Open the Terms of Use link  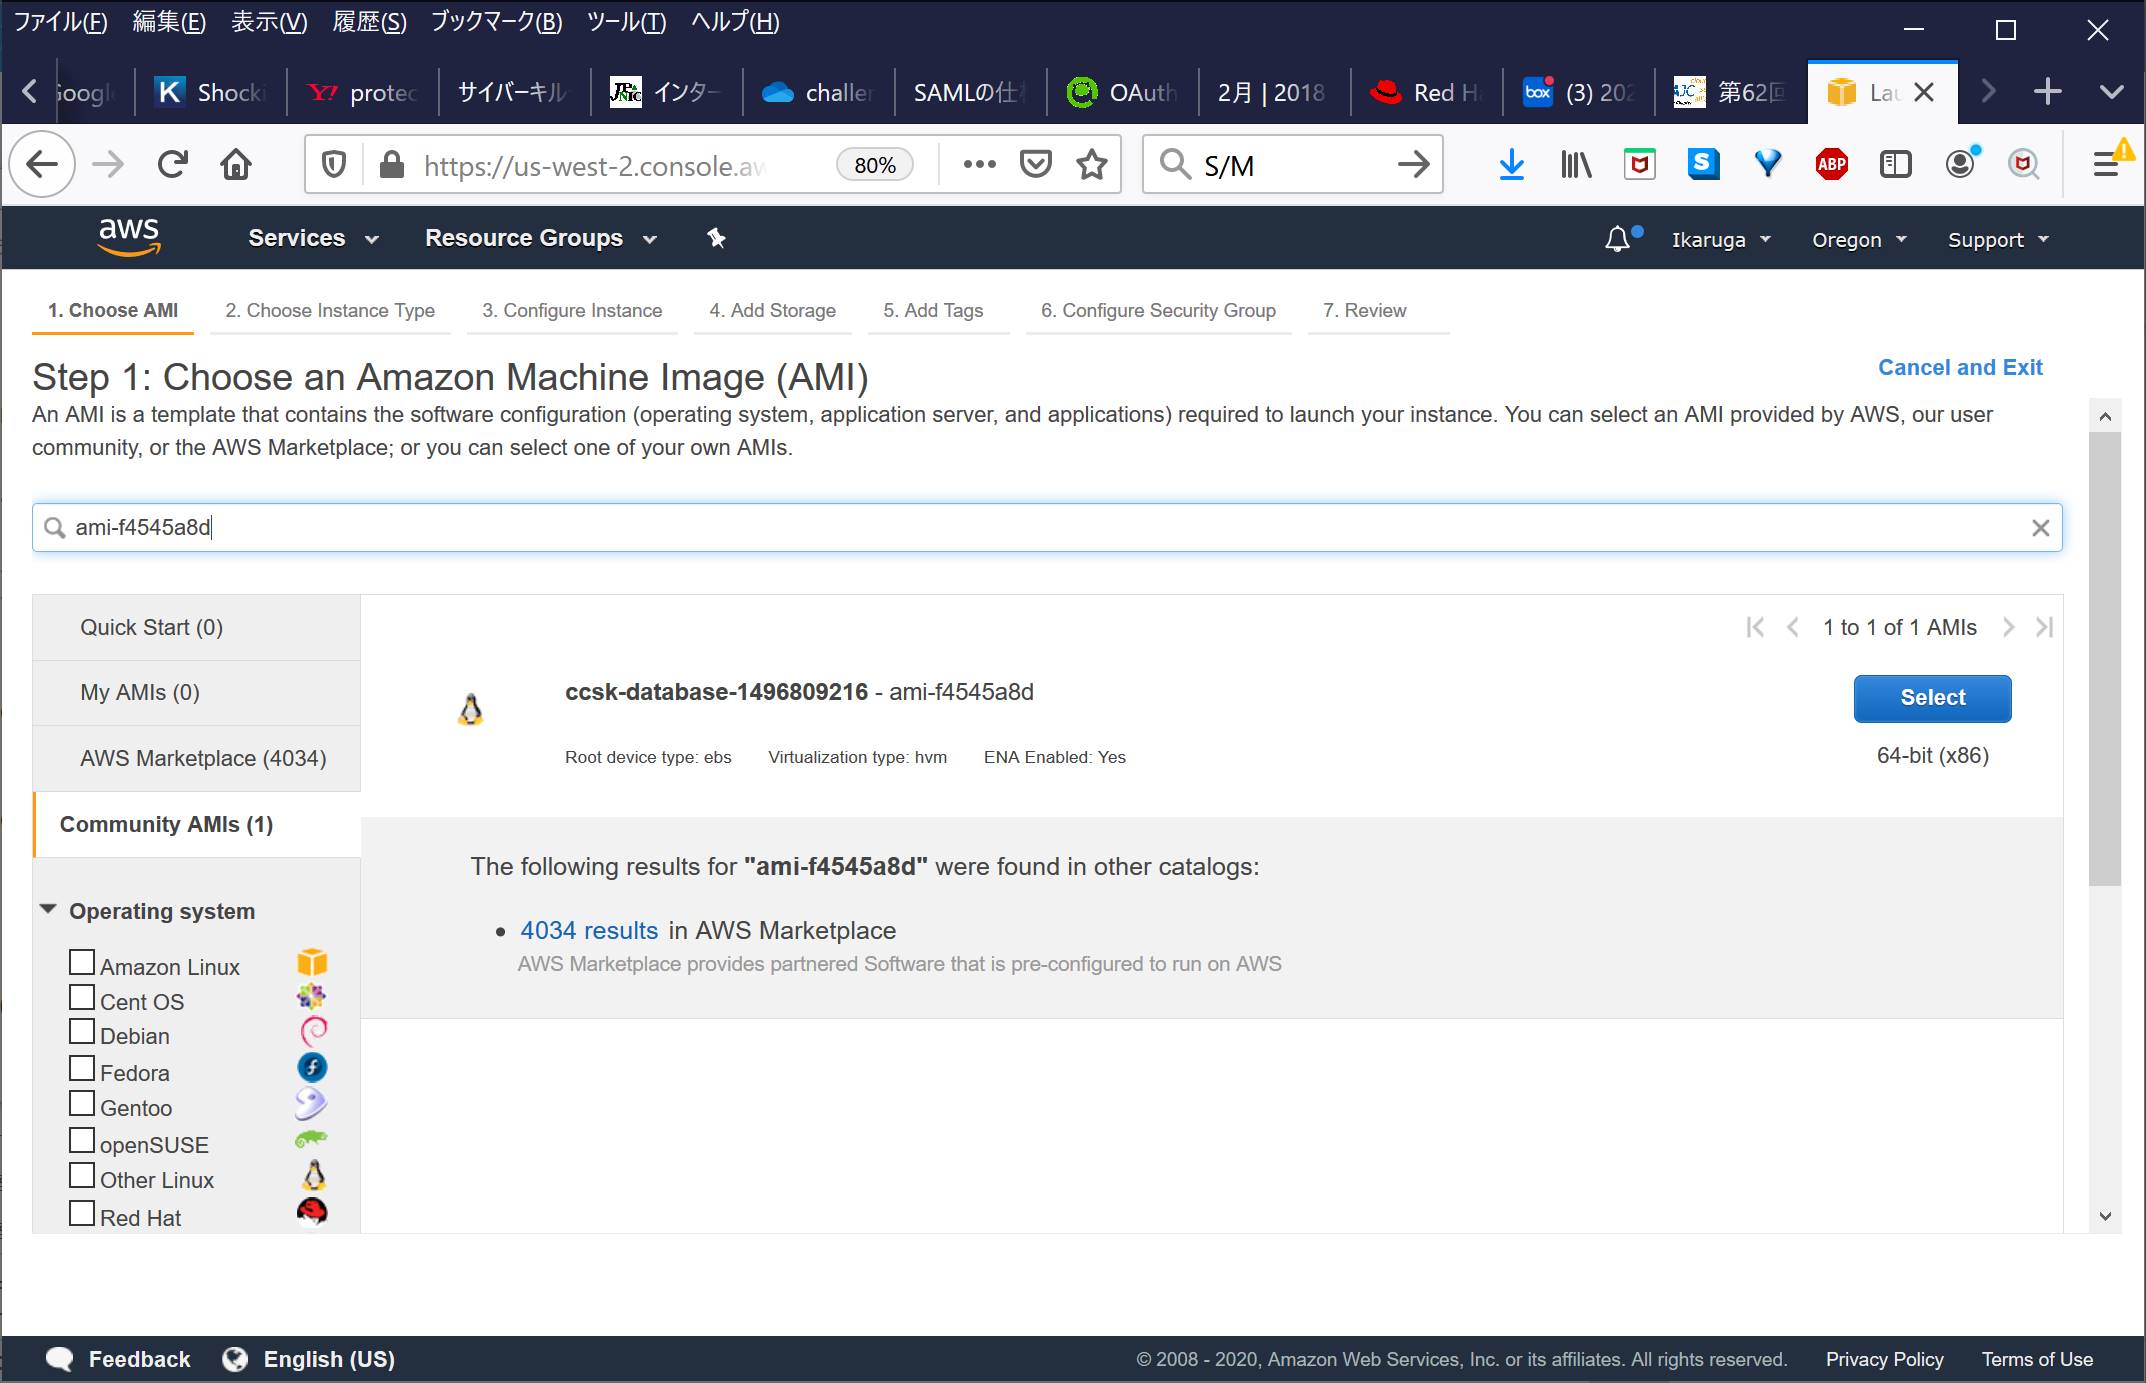pos(2037,1359)
